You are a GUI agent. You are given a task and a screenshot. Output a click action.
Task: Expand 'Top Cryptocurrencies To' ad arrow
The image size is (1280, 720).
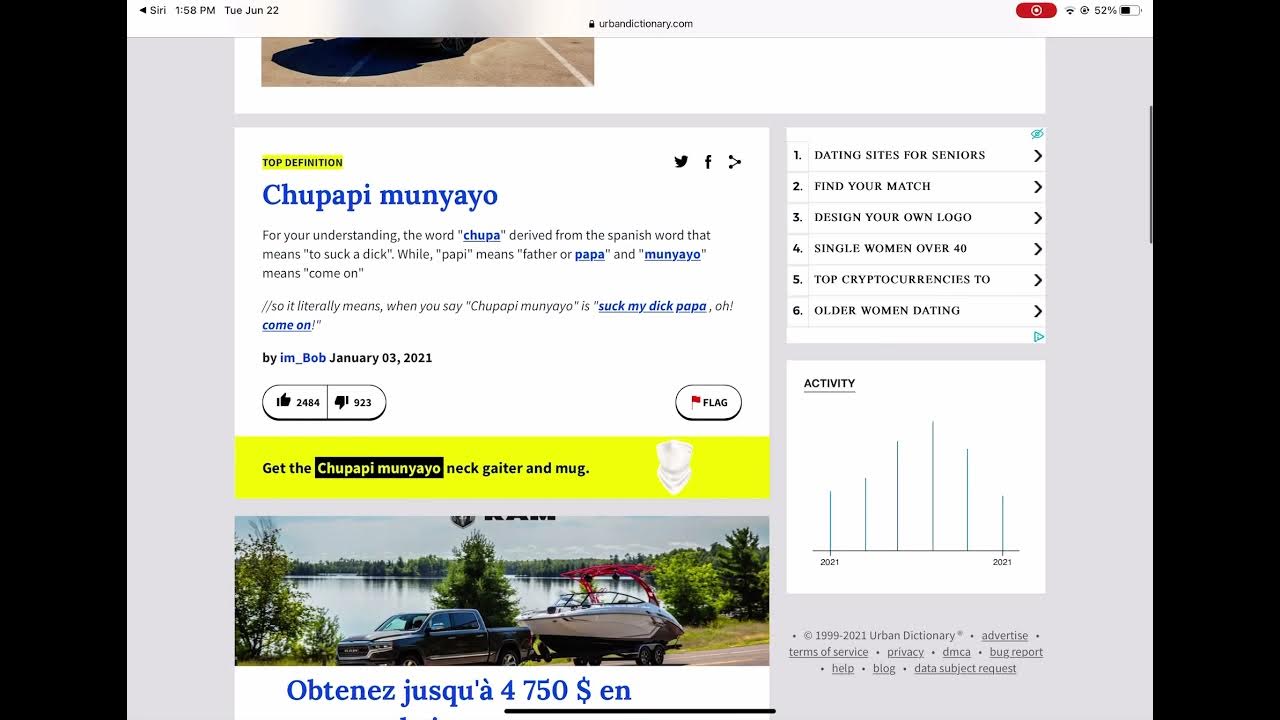click(1037, 280)
